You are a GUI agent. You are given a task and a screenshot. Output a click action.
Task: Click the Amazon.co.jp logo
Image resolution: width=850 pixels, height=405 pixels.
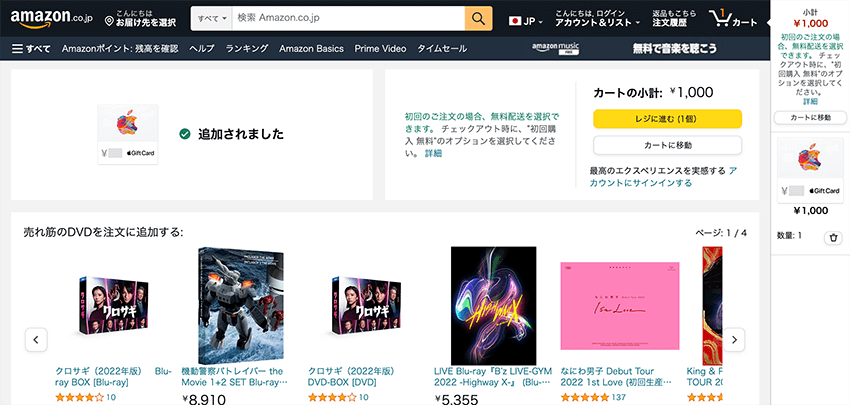pos(51,18)
